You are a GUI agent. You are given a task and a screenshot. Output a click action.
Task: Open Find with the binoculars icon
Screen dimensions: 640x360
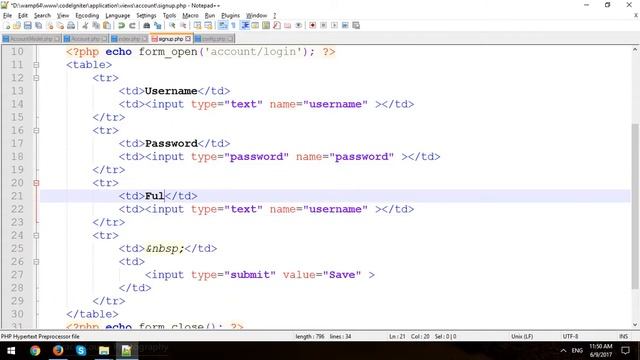(147, 25)
